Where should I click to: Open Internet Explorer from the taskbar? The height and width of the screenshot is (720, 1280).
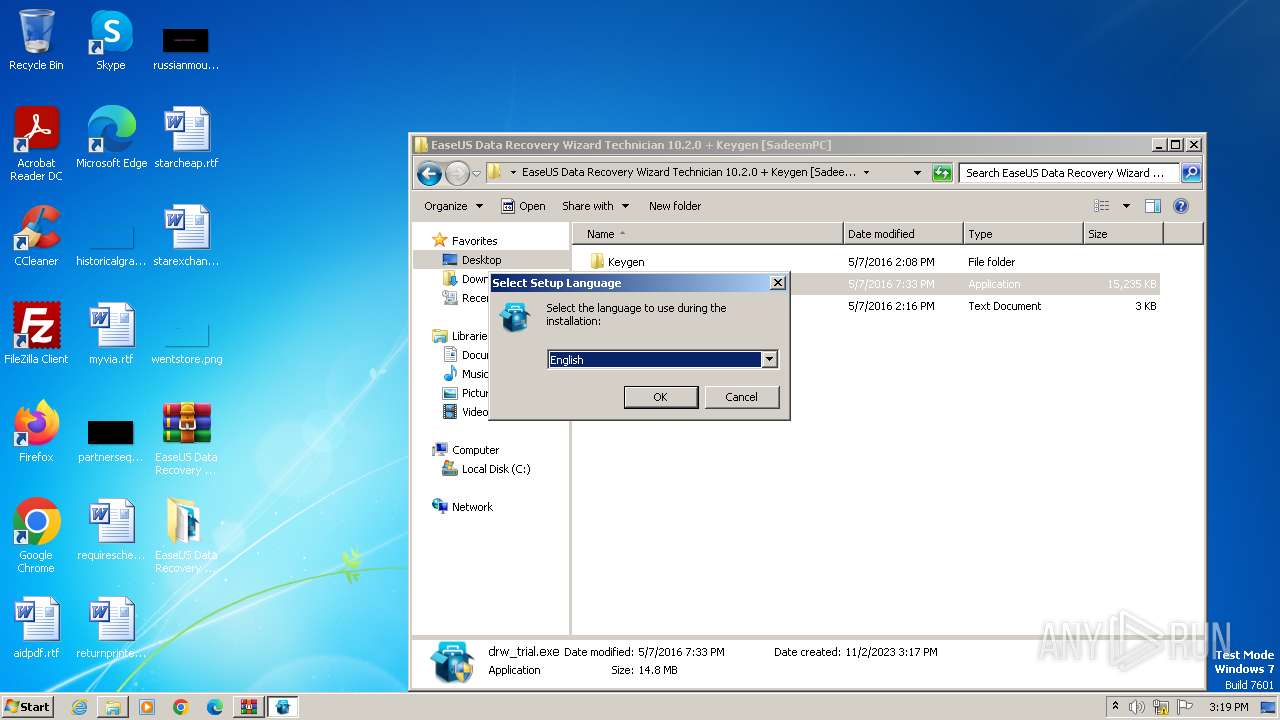coord(79,707)
